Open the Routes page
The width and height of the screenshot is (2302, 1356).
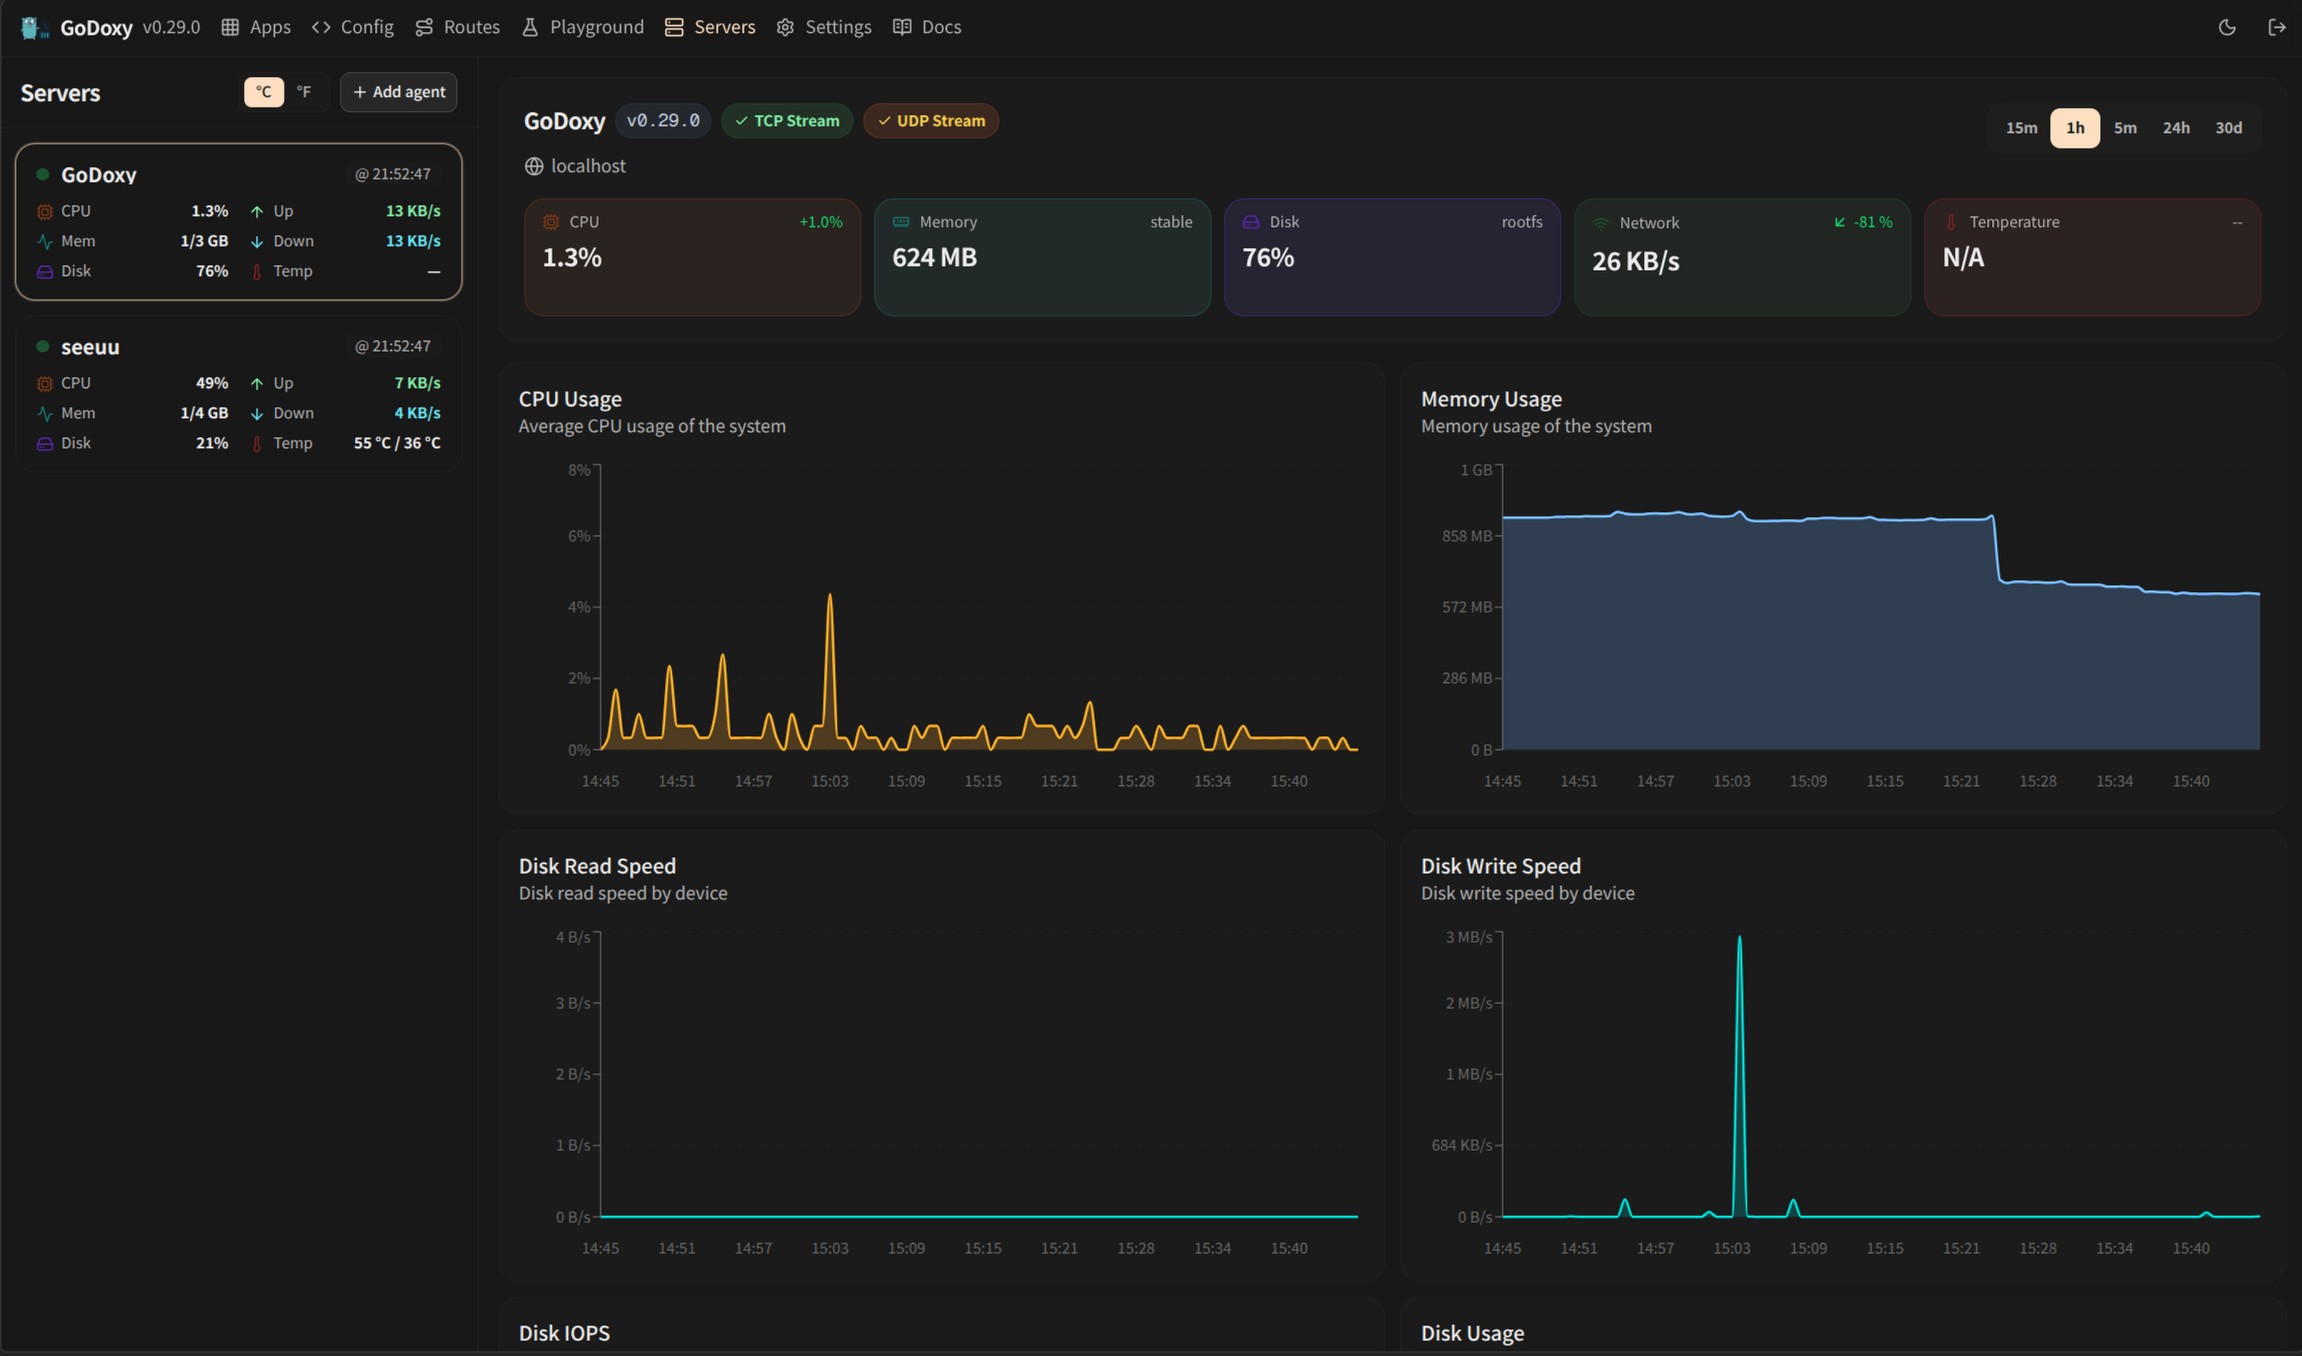tap(457, 27)
